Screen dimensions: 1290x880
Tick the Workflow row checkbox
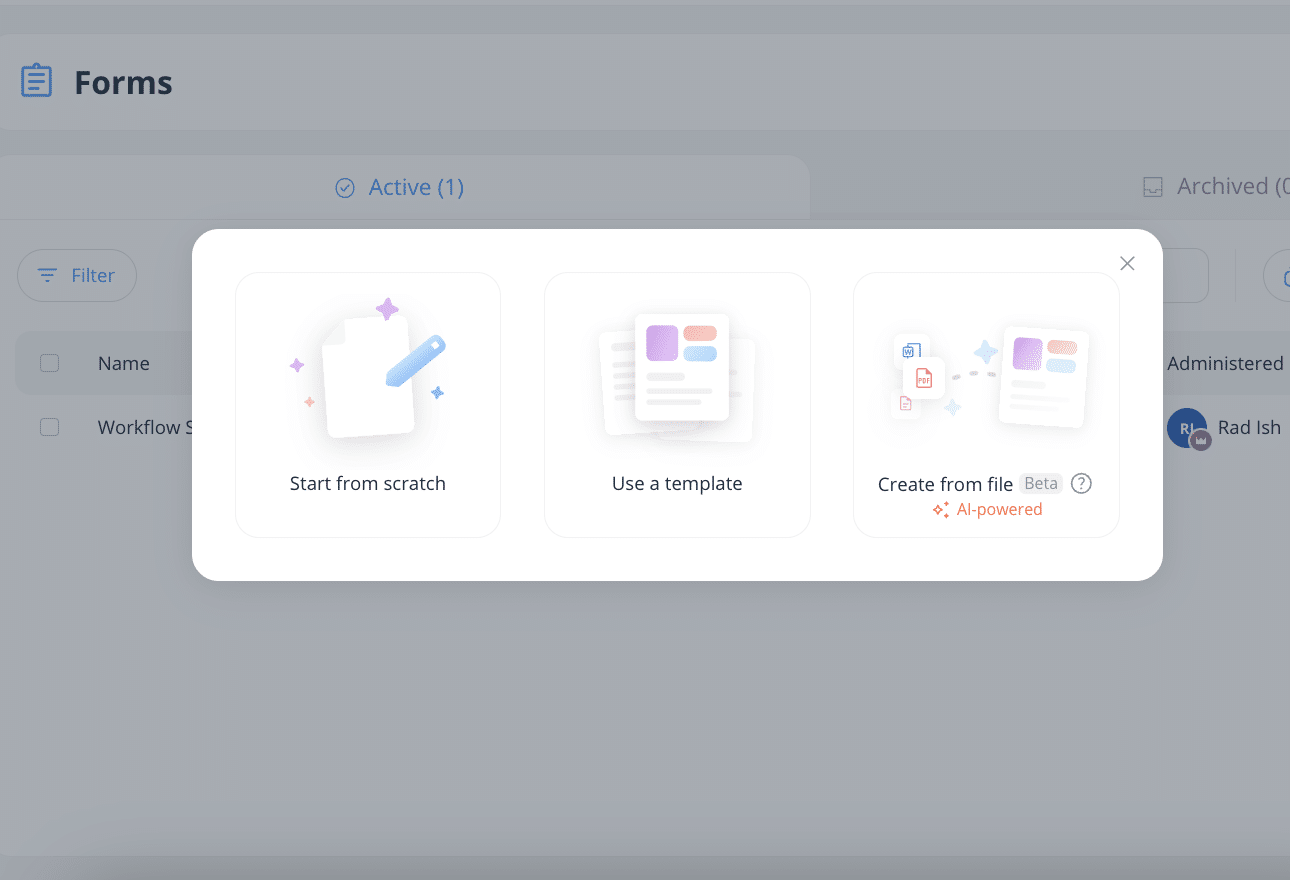point(49,427)
